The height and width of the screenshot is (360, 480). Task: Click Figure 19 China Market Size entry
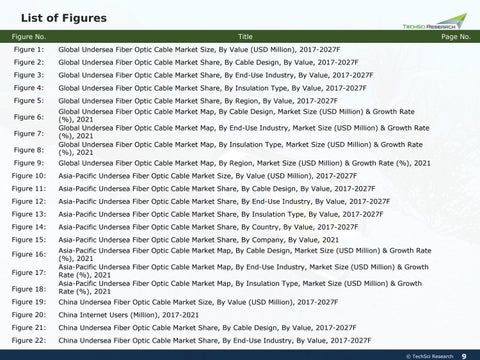click(x=198, y=302)
